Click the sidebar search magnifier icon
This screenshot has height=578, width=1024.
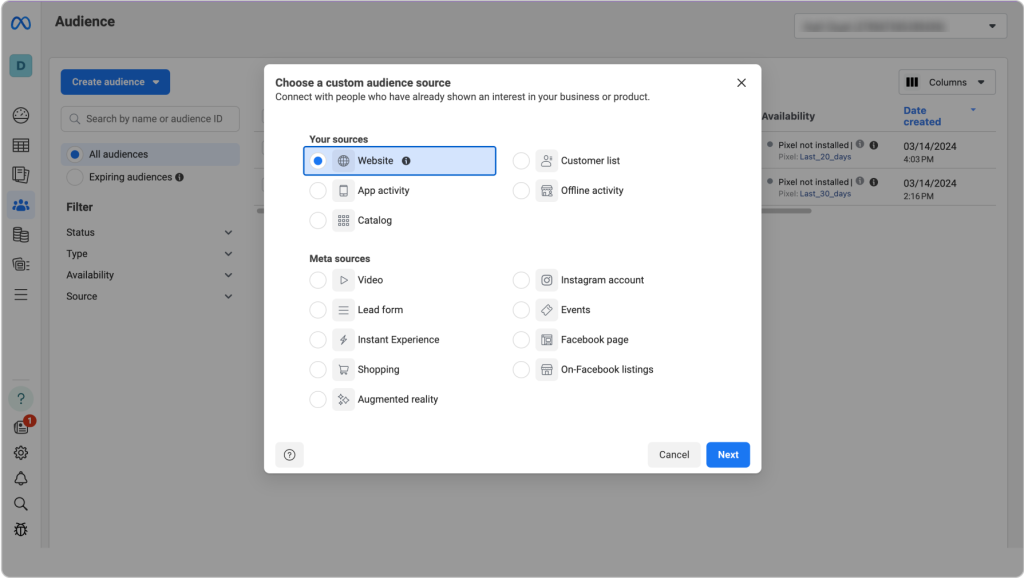pos(21,504)
